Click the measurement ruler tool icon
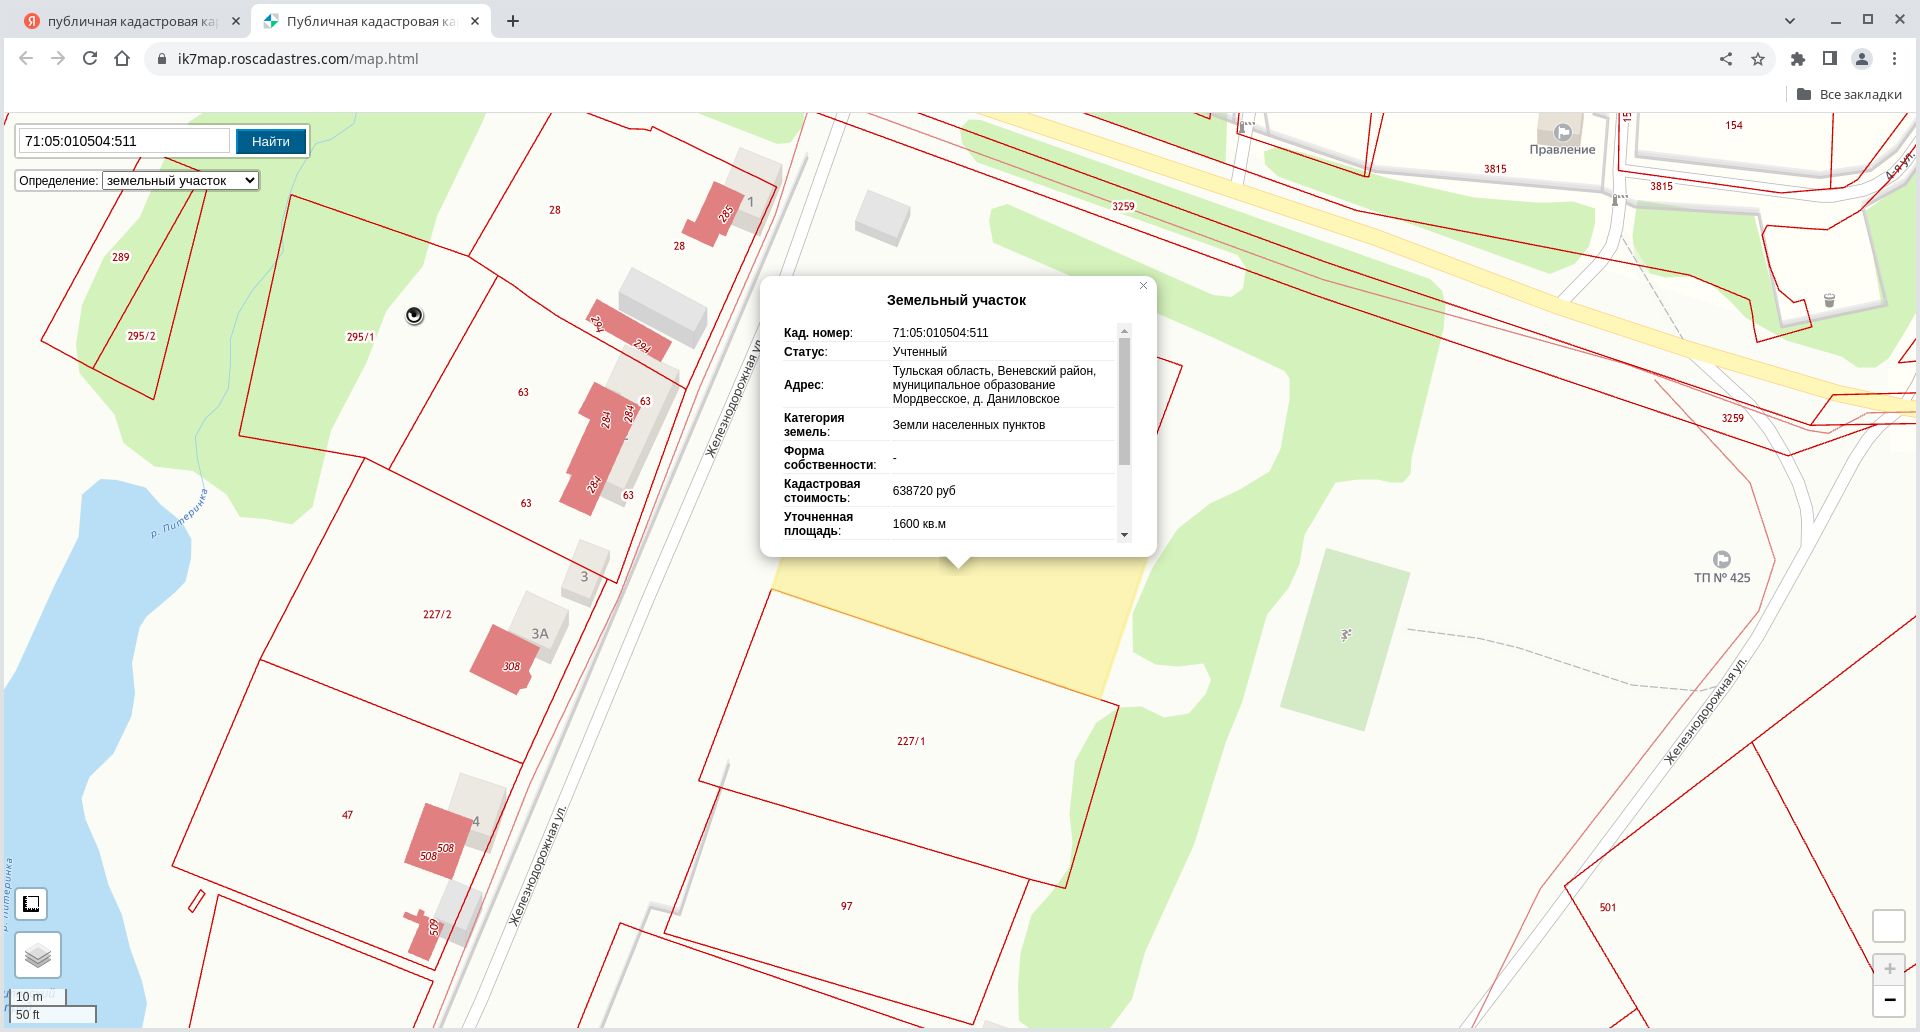This screenshot has width=1920, height=1032. 31,904
